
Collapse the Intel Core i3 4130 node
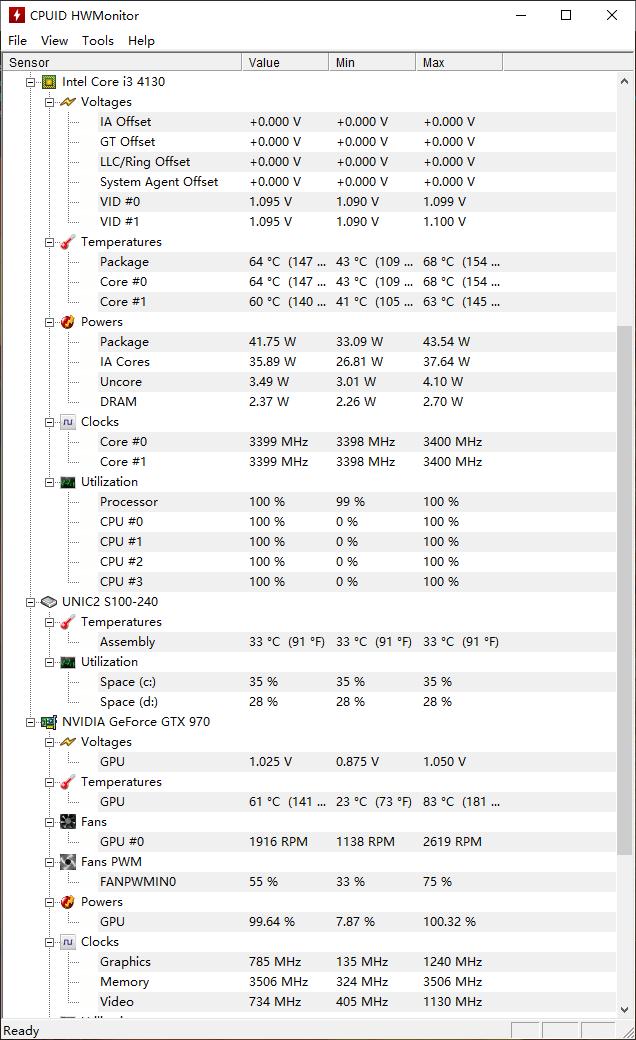(x=31, y=82)
